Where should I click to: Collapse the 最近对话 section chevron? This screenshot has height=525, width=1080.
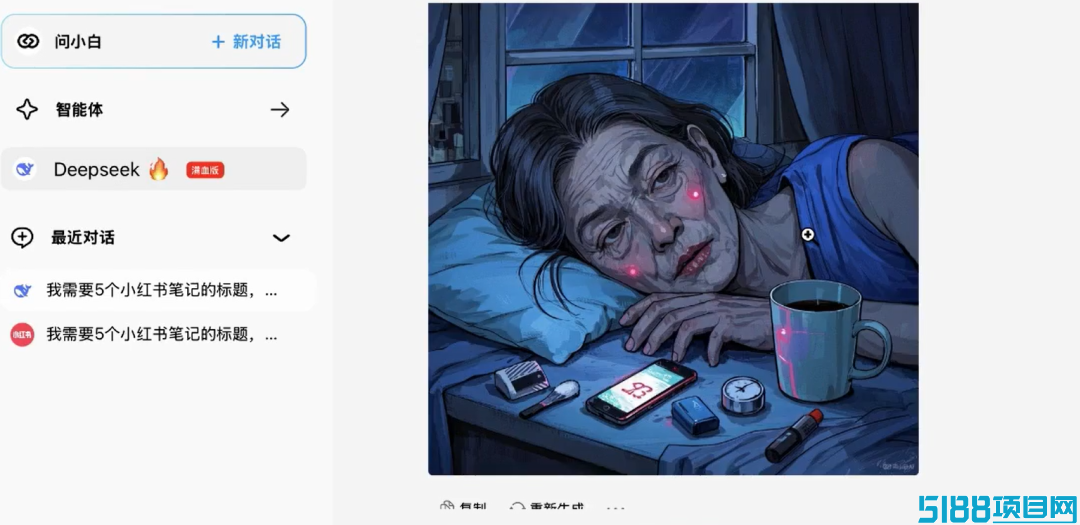pyautogui.click(x=281, y=238)
